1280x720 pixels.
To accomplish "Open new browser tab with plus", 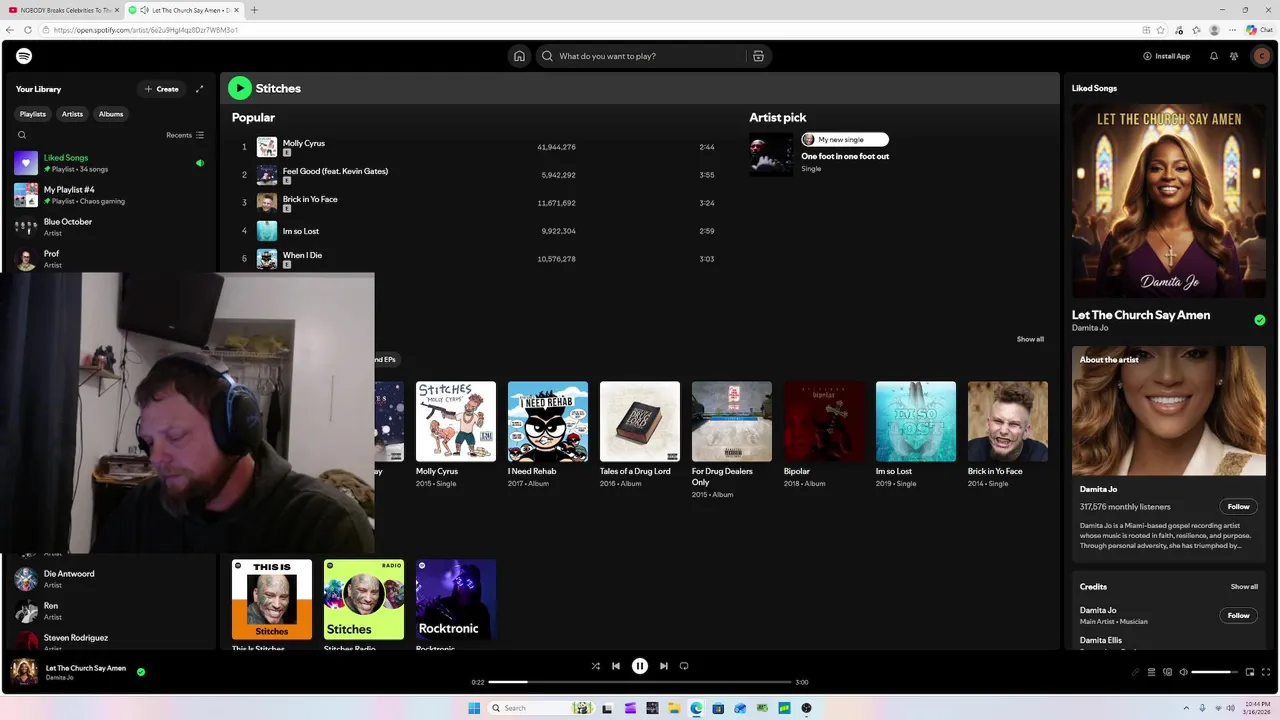I will (x=254, y=10).
